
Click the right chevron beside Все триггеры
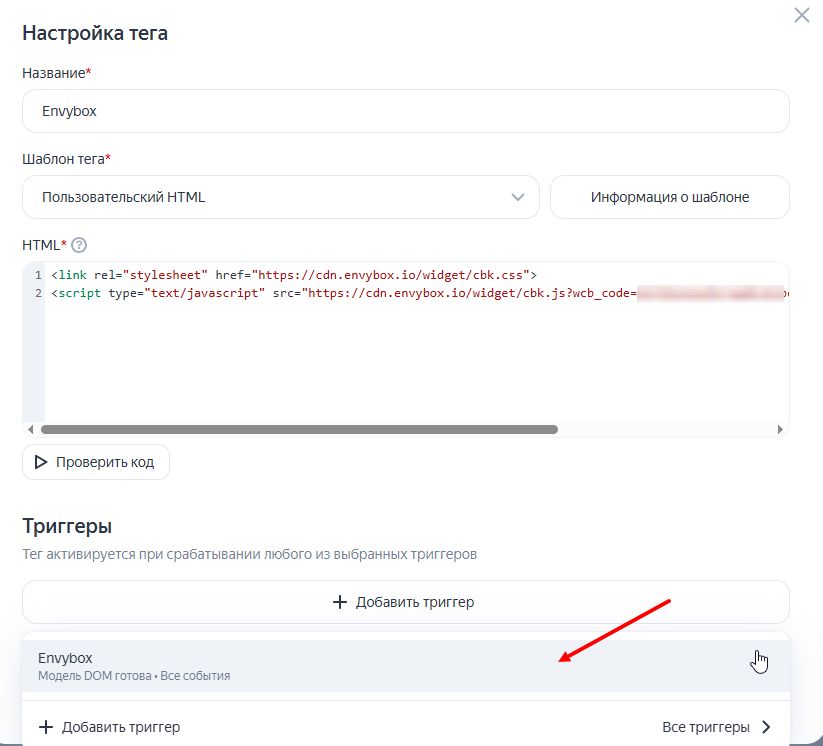(x=766, y=727)
